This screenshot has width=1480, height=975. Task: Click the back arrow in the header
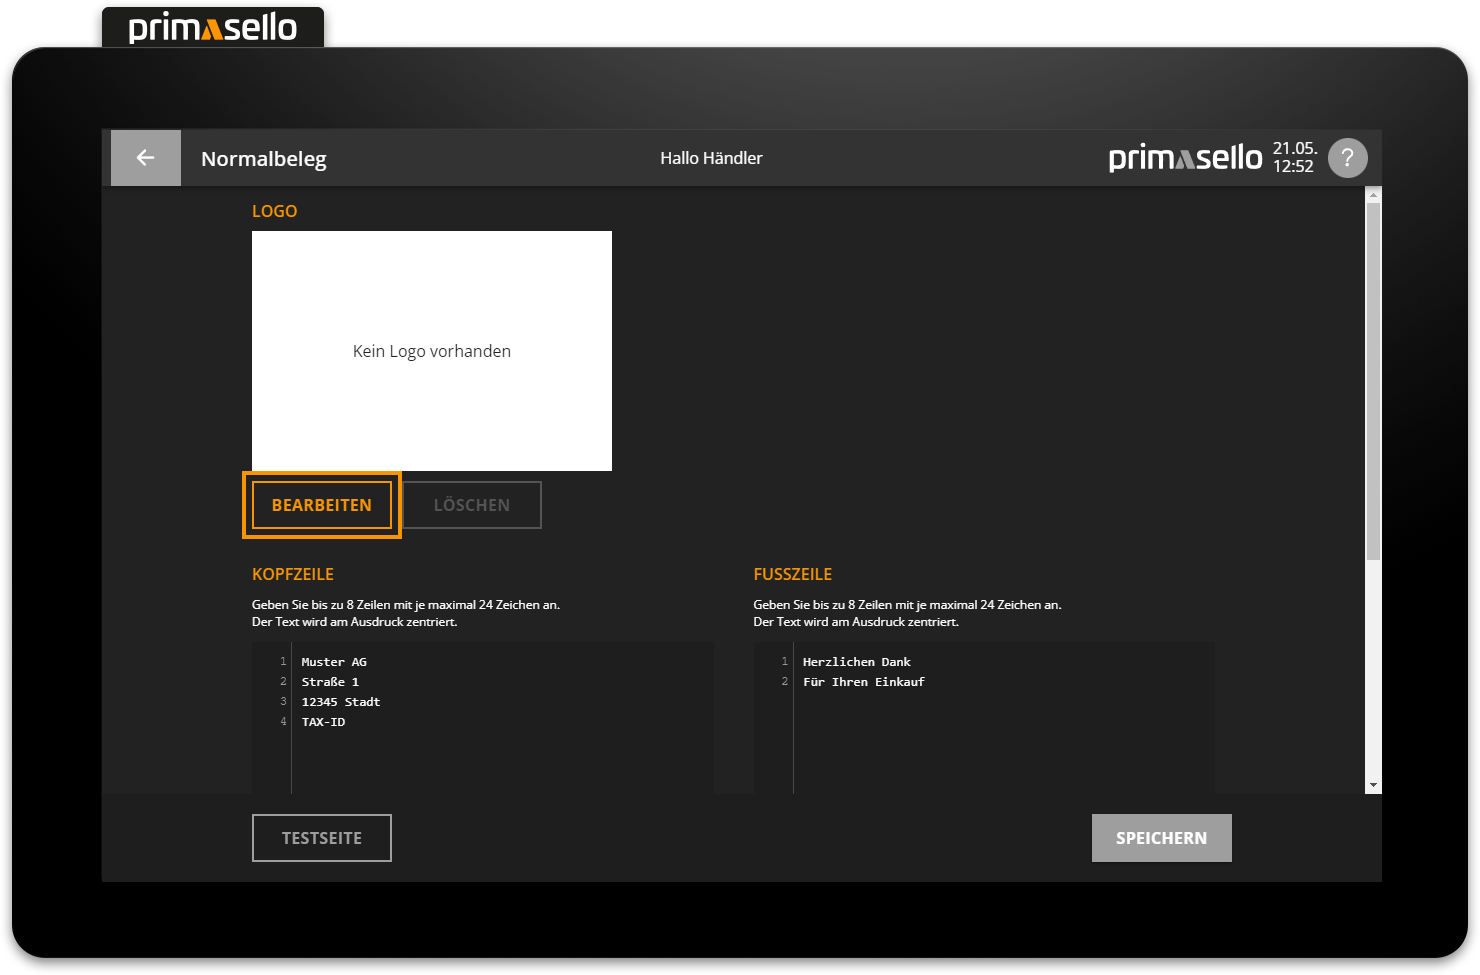coord(146,158)
